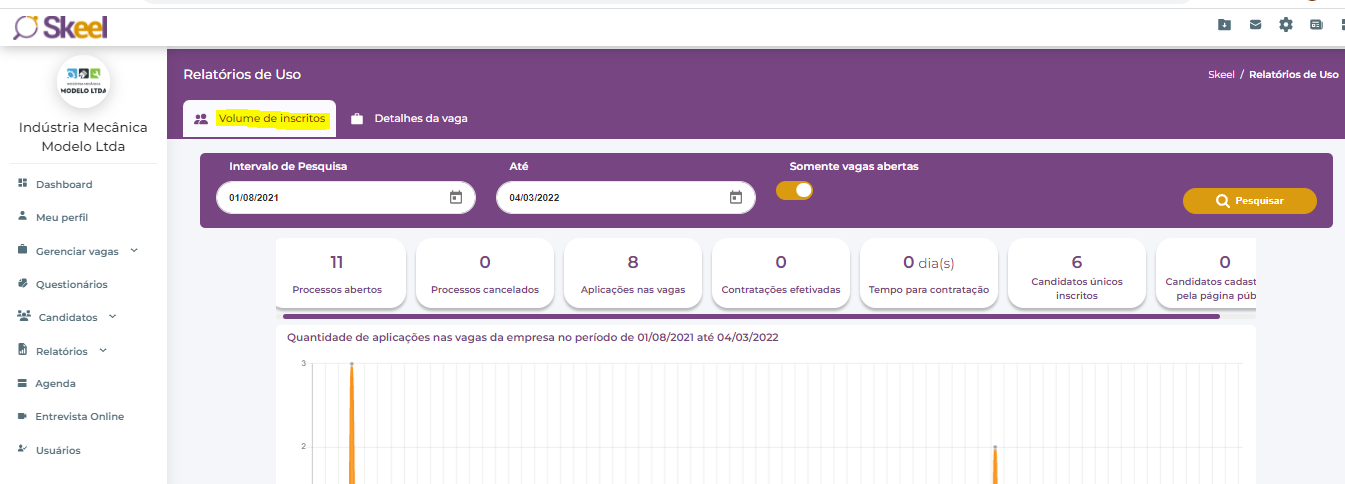Open calendar picker for Até date
Image resolution: width=1345 pixels, height=484 pixels.
[x=735, y=197]
